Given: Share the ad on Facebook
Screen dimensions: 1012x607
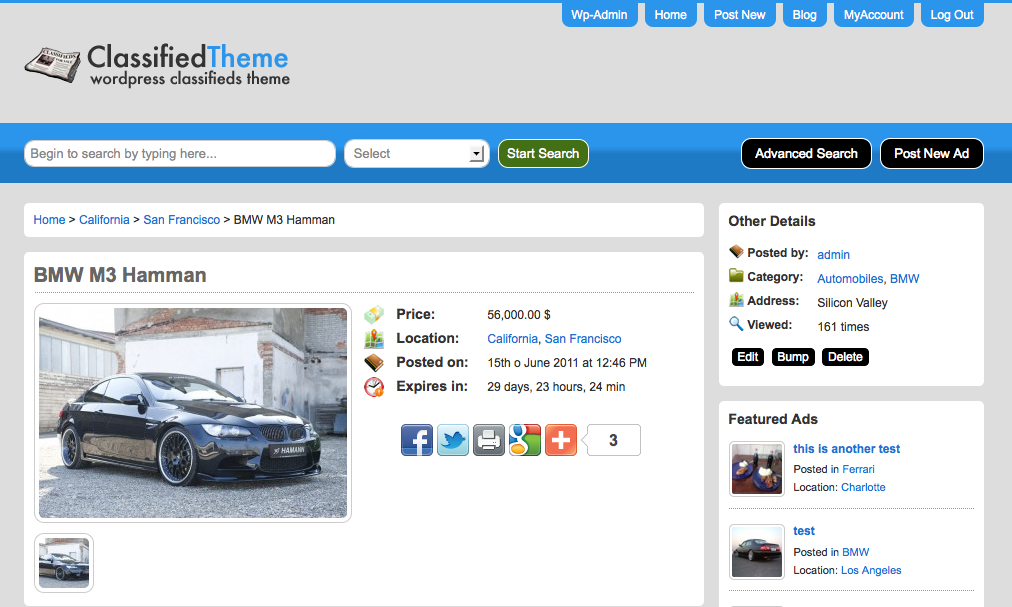Looking at the screenshot, I should [x=417, y=440].
